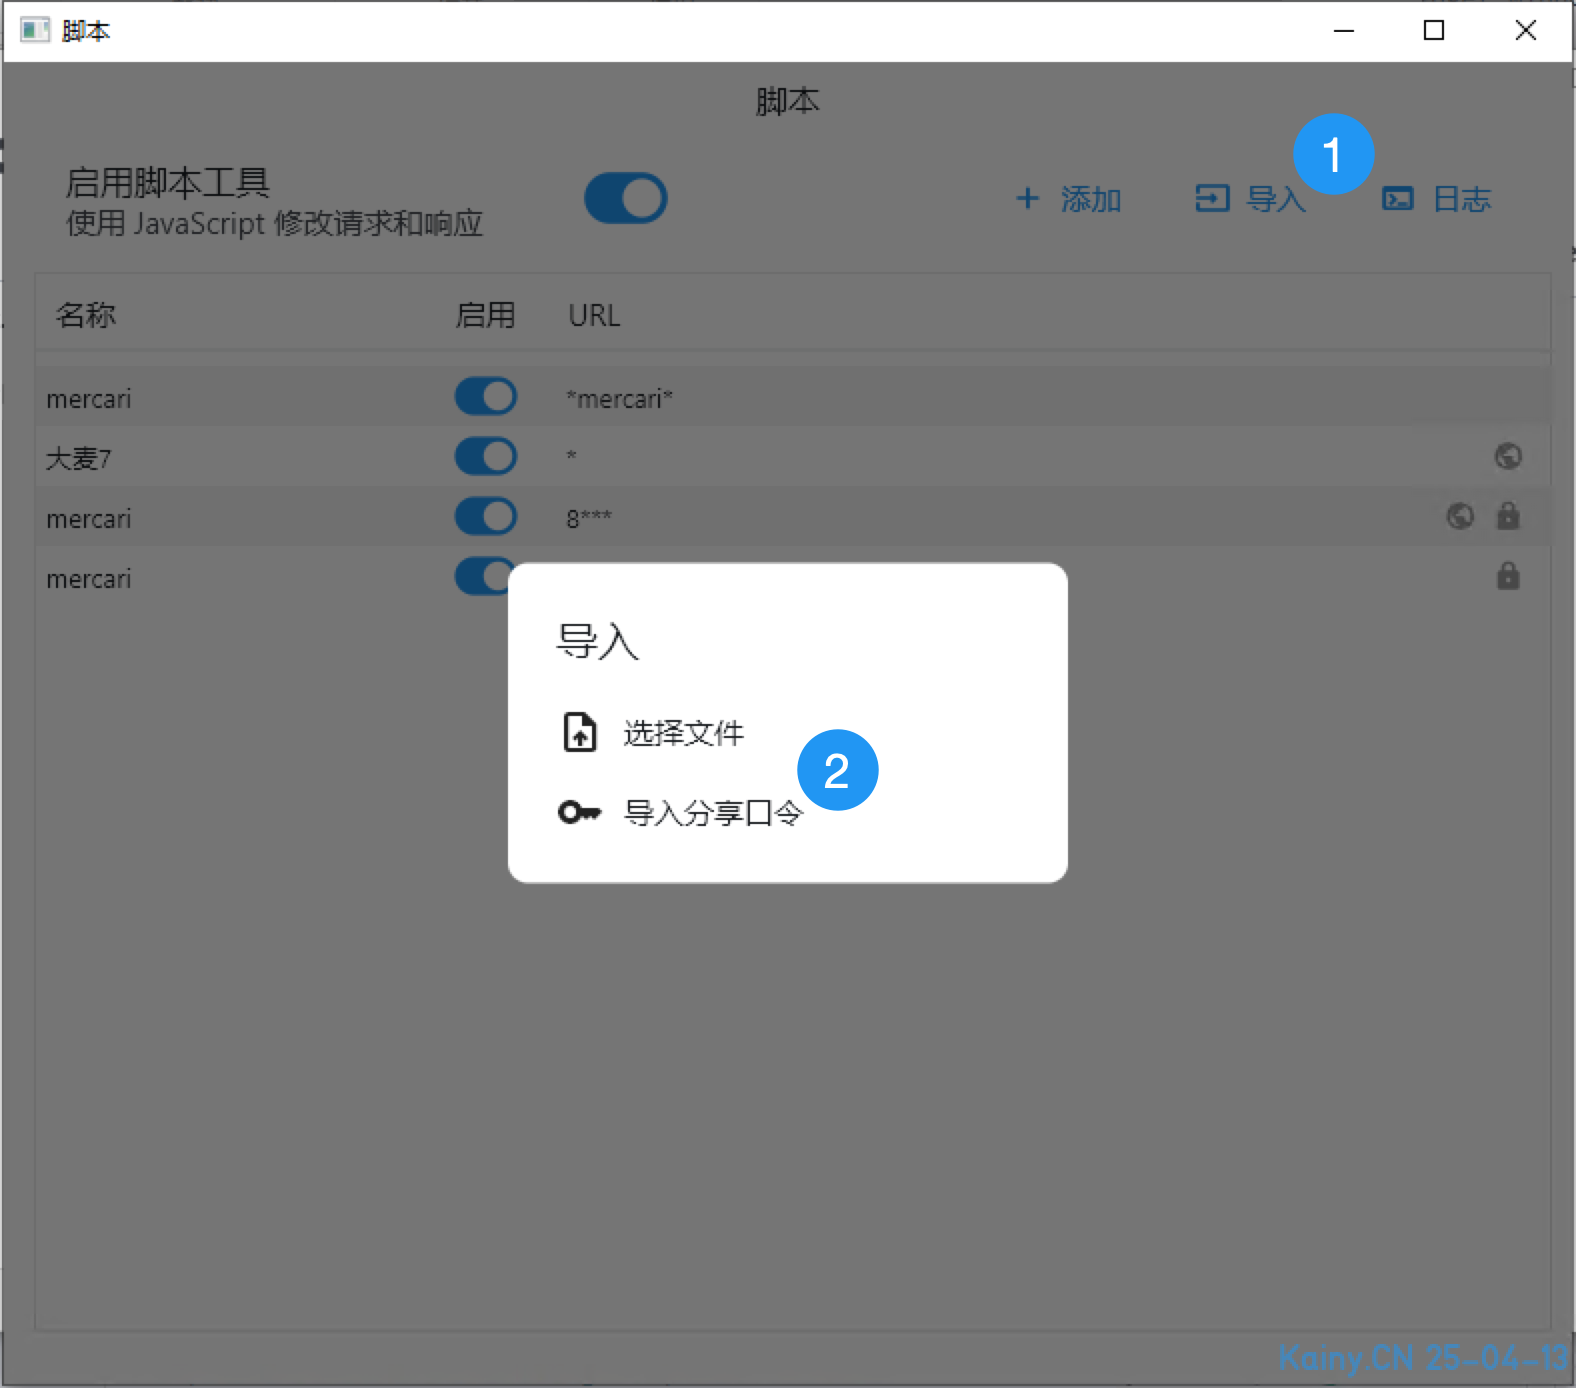1576x1388 pixels.
Task: Select the *mercari* URL entry in first row
Action: (619, 399)
